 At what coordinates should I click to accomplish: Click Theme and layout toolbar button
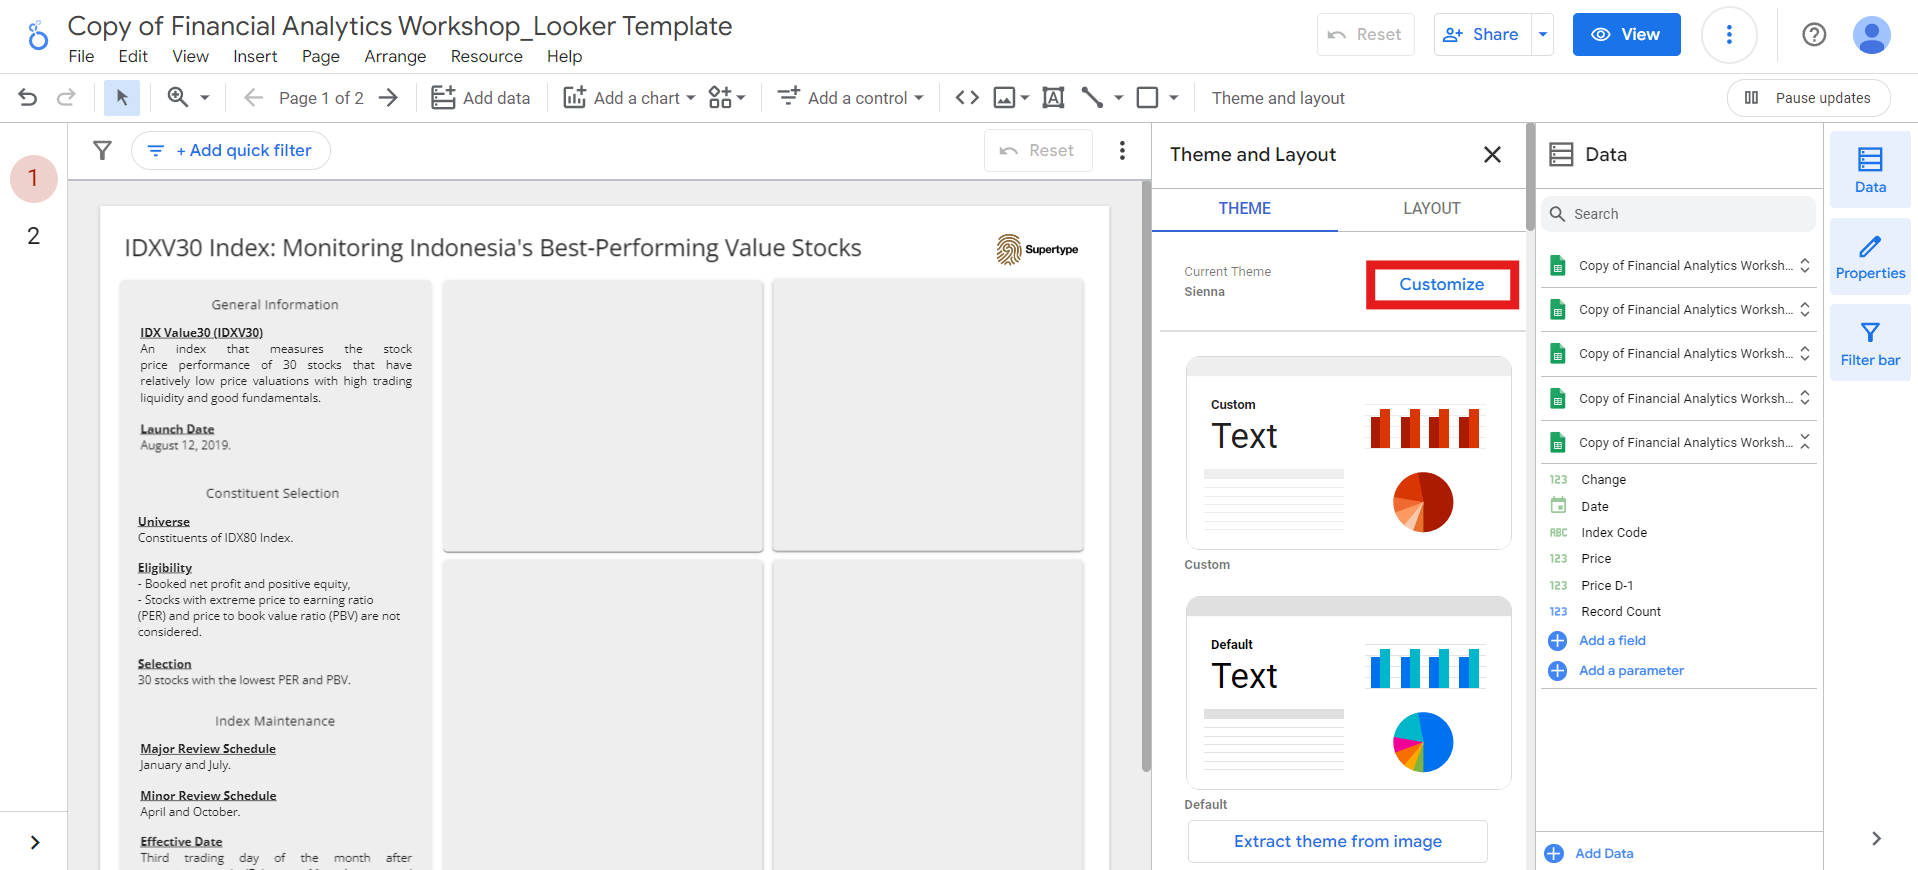pos(1278,98)
